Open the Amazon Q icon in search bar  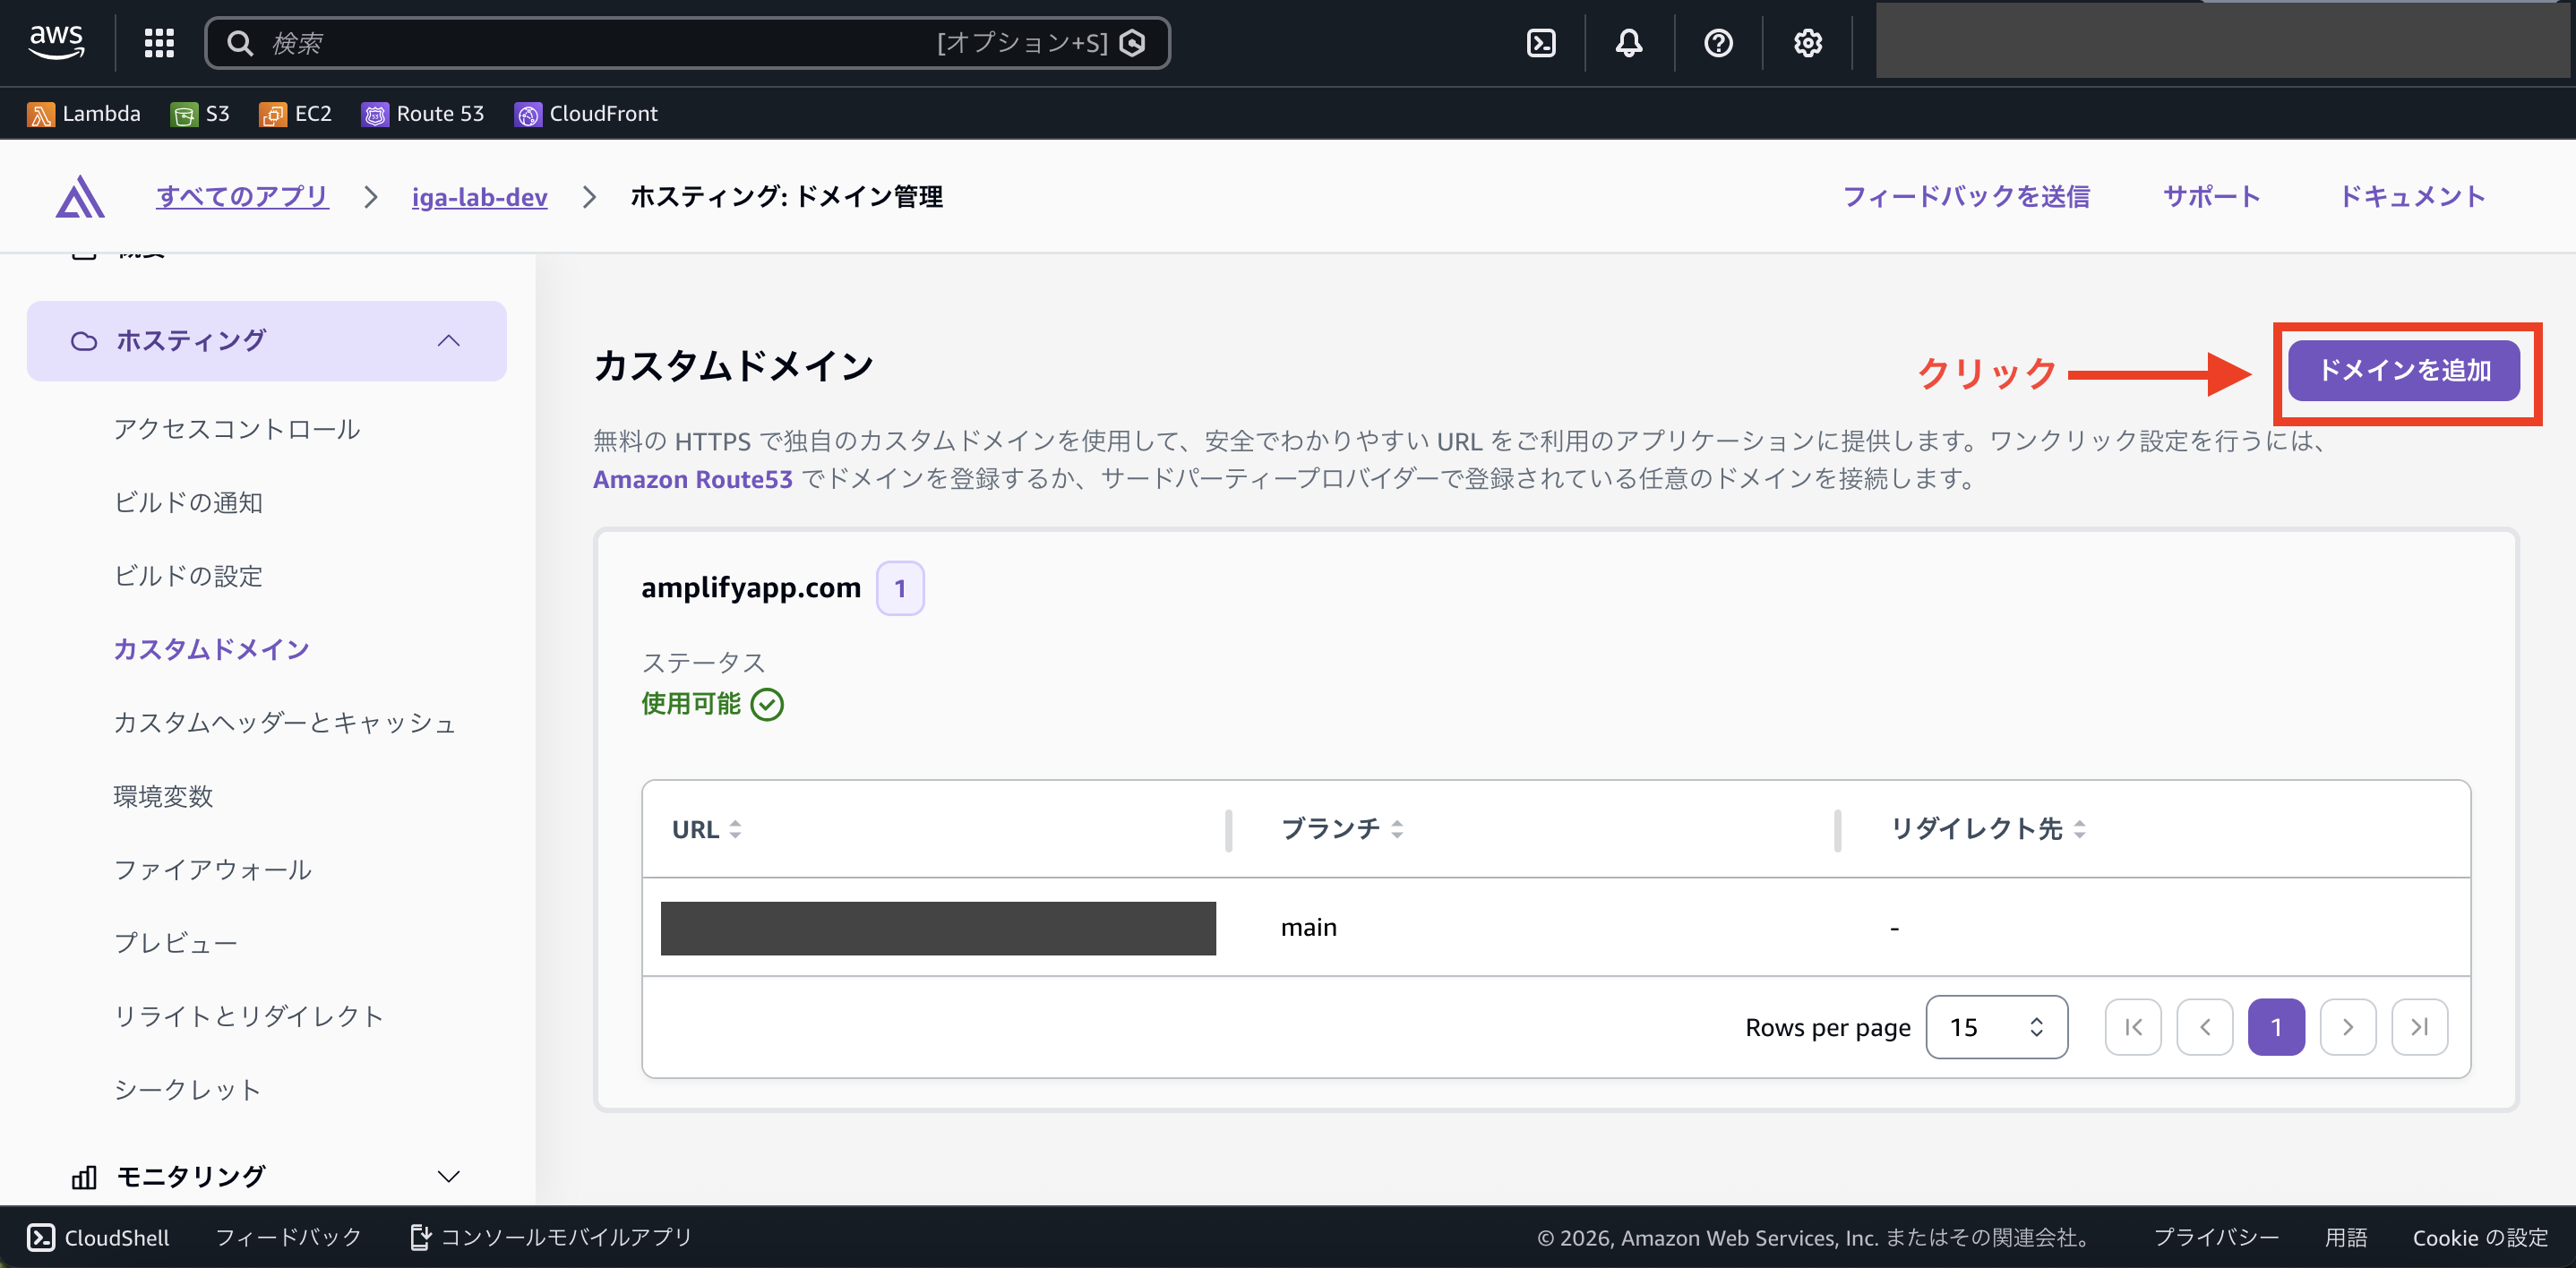pyautogui.click(x=1132, y=43)
